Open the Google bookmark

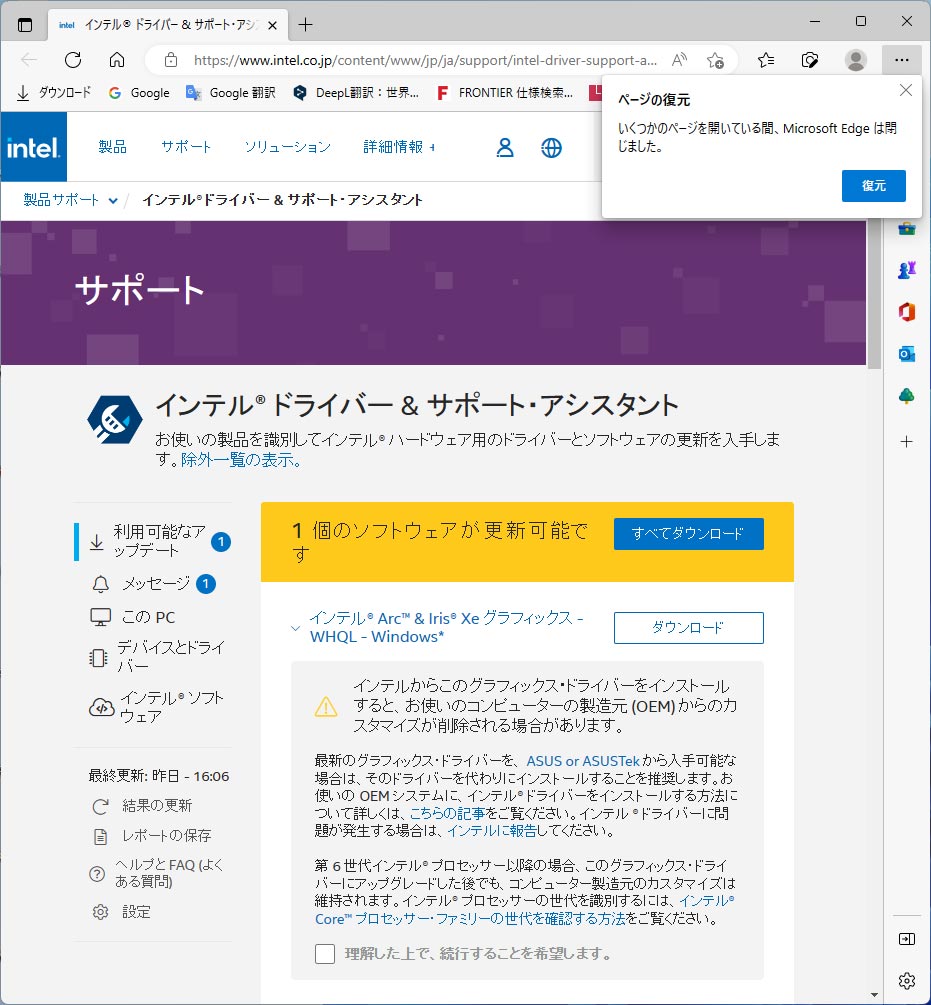(x=139, y=93)
